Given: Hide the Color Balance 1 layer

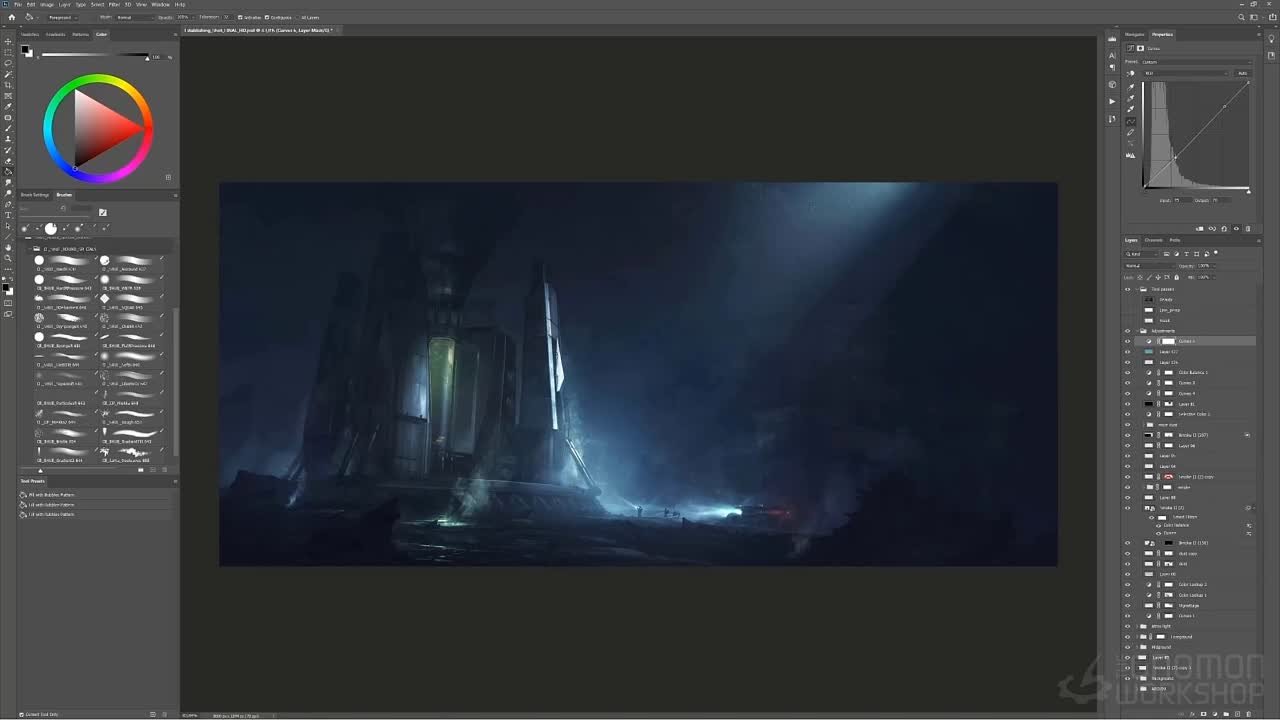Looking at the screenshot, I should pyautogui.click(x=1128, y=372).
